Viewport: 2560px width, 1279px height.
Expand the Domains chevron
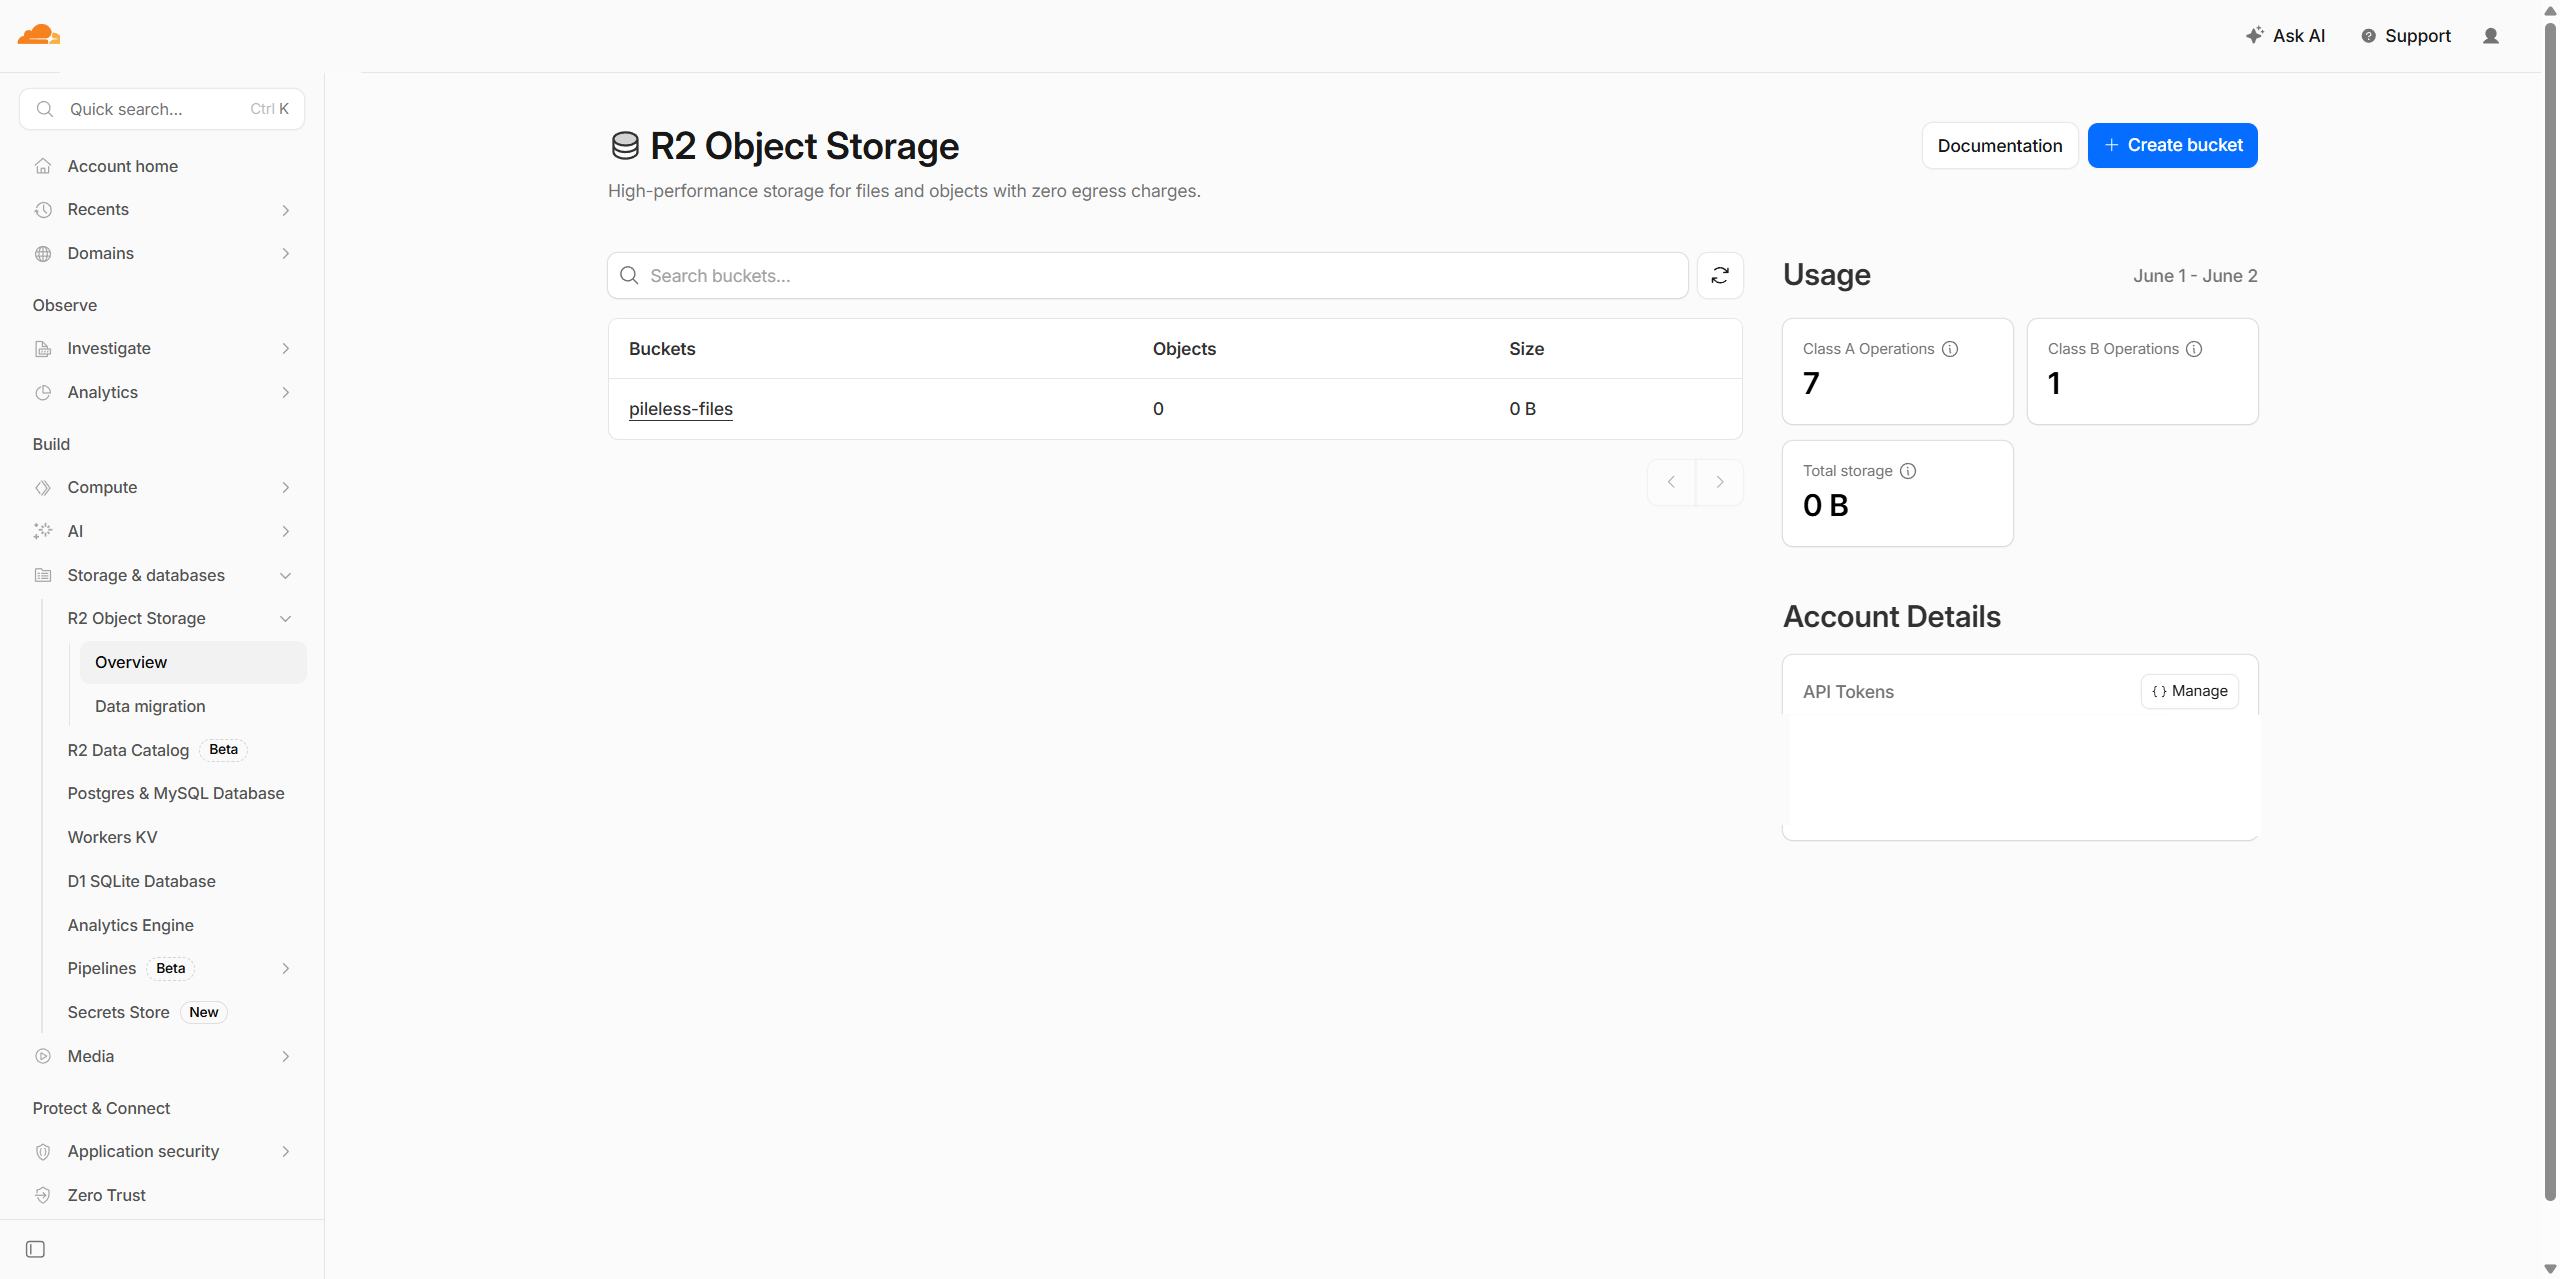[x=286, y=254]
